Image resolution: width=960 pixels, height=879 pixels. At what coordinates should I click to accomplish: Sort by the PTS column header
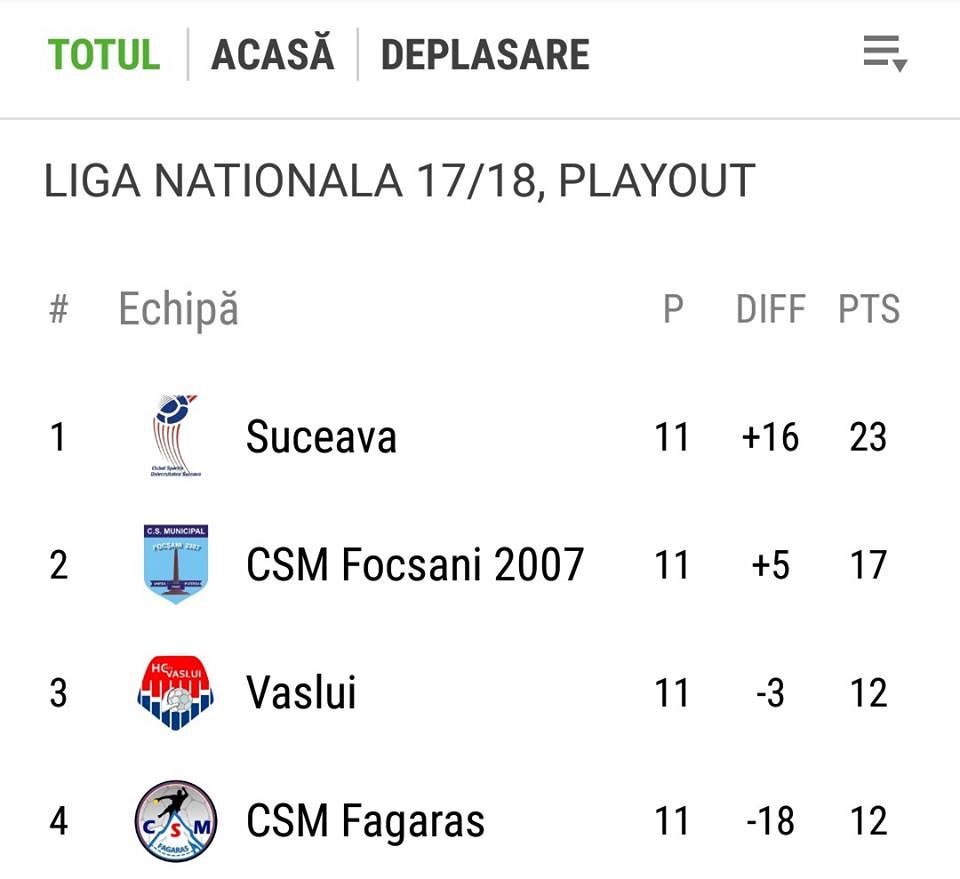(x=869, y=309)
